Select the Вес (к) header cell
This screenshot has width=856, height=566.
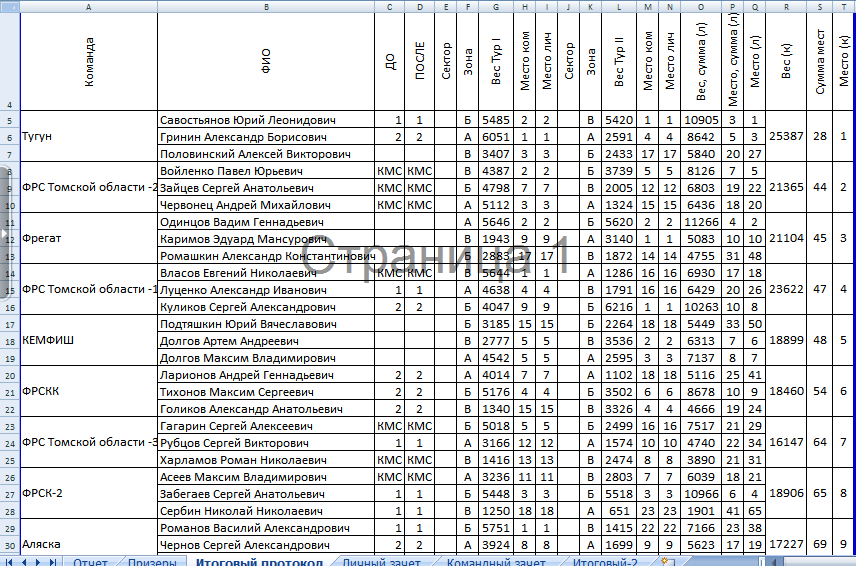point(786,62)
